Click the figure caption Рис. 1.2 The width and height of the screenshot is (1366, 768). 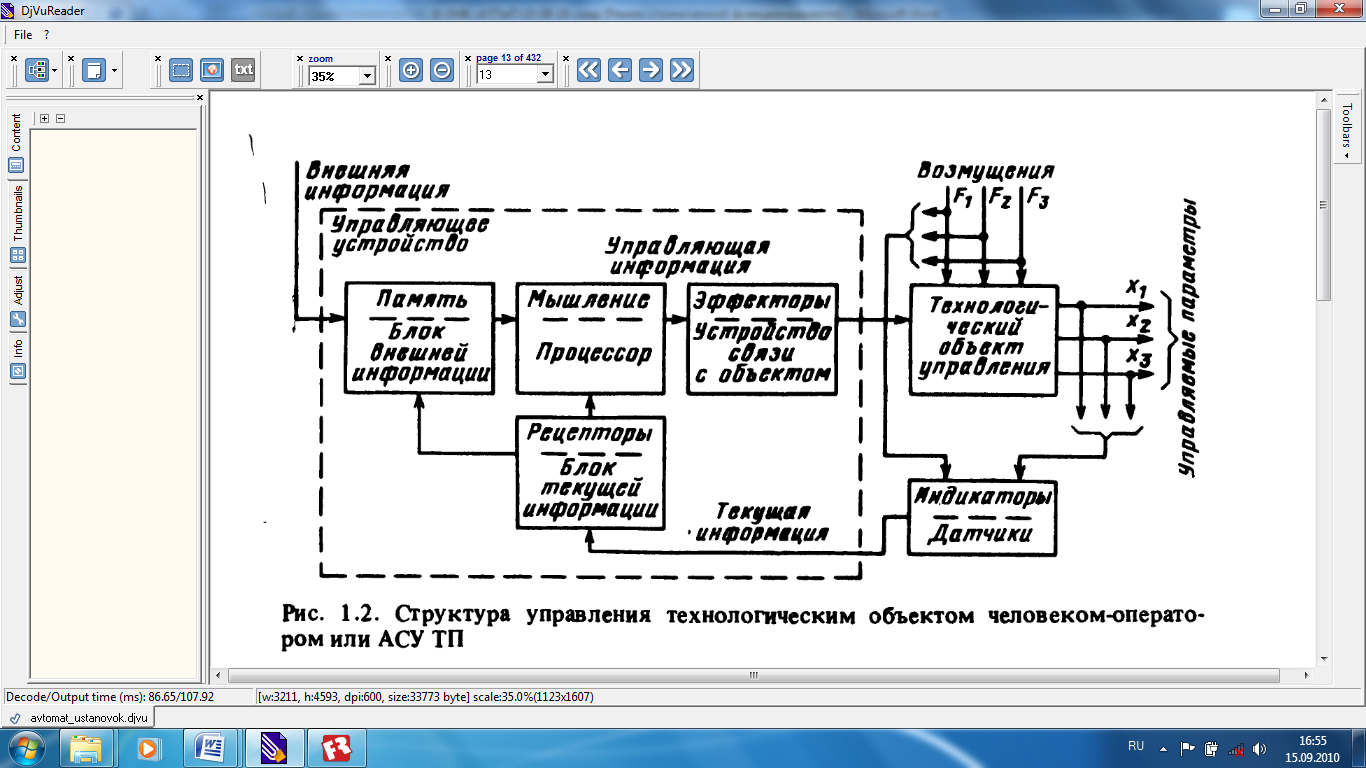pyautogui.click(x=744, y=627)
